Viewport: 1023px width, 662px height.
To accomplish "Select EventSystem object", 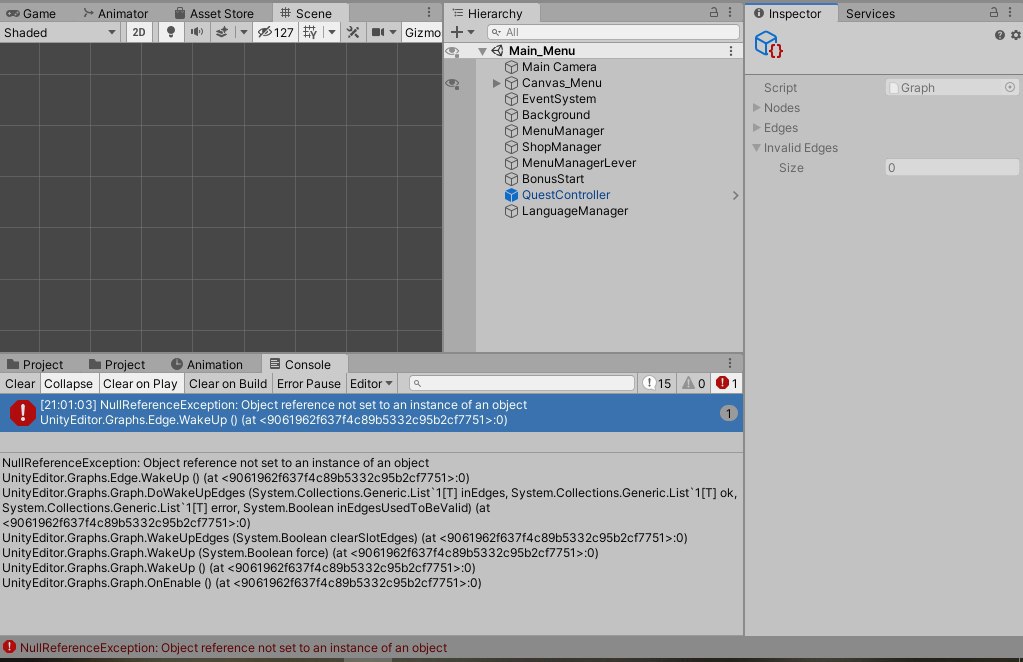I will click(558, 98).
